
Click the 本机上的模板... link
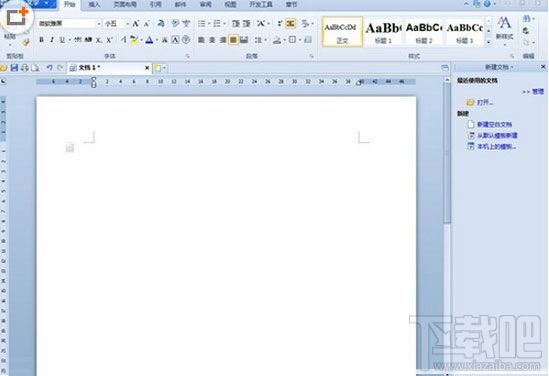pyautogui.click(x=496, y=147)
